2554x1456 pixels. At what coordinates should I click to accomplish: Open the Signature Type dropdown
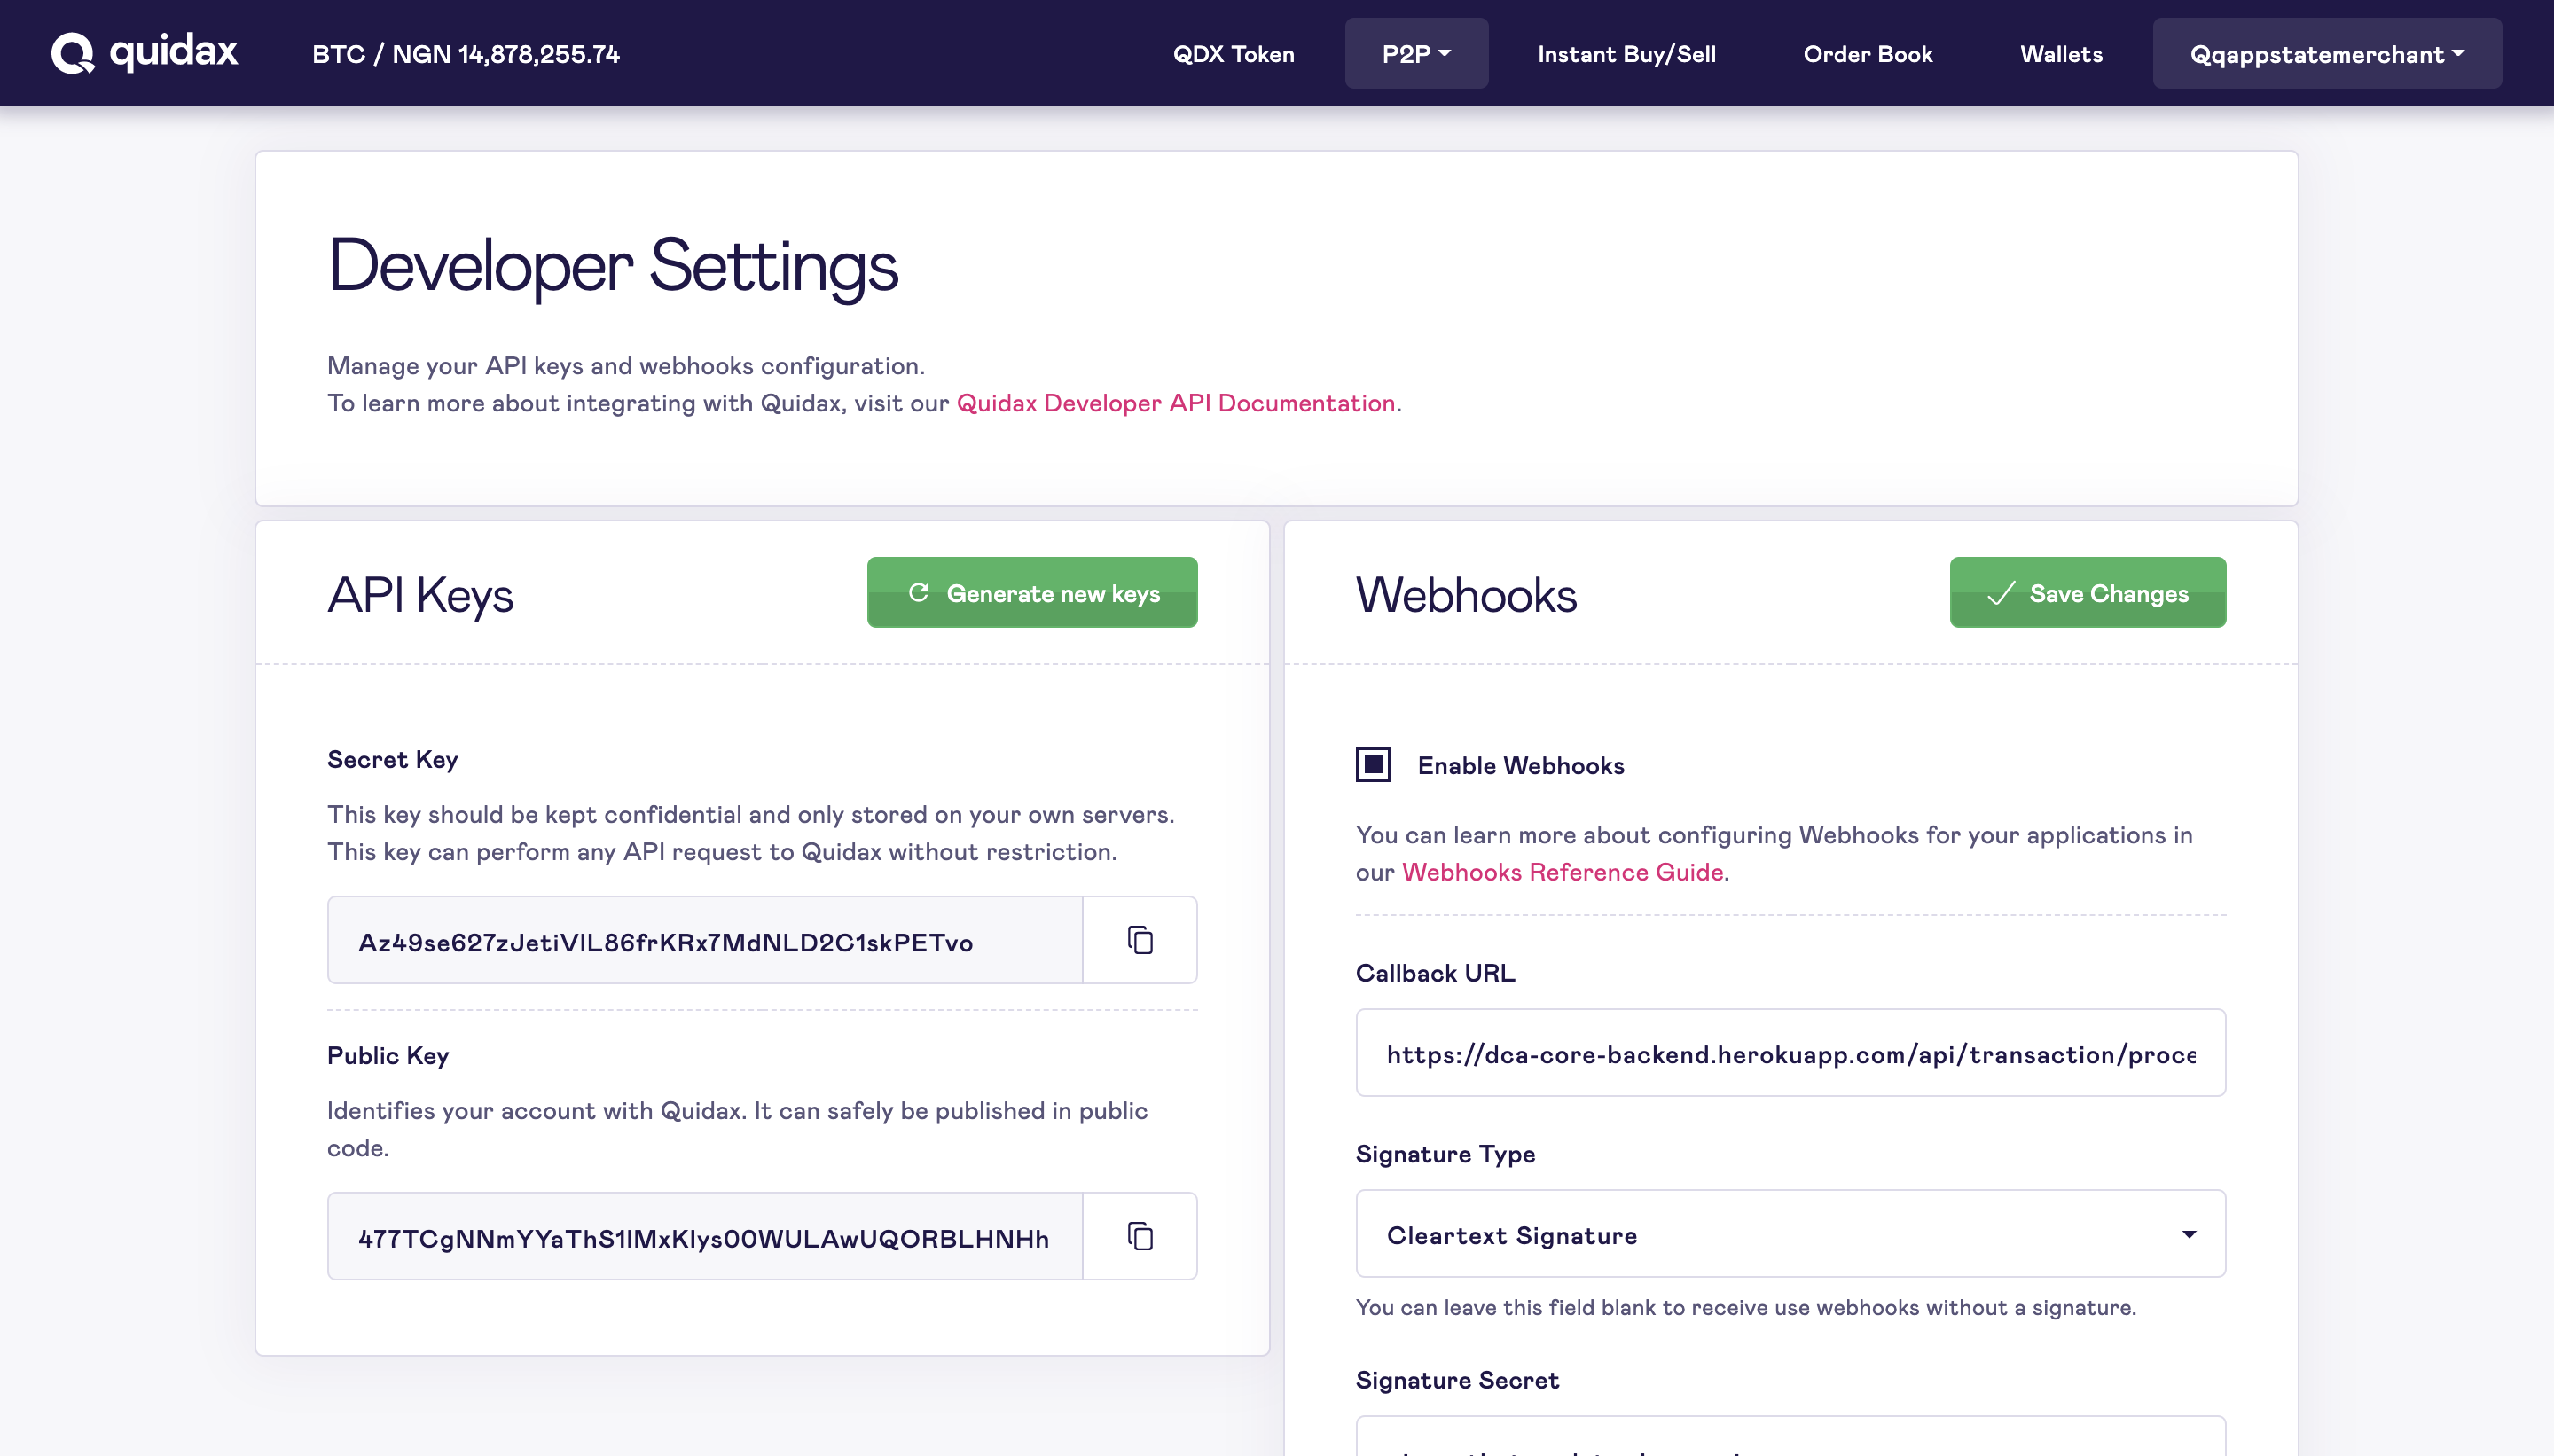pyautogui.click(x=1790, y=1234)
